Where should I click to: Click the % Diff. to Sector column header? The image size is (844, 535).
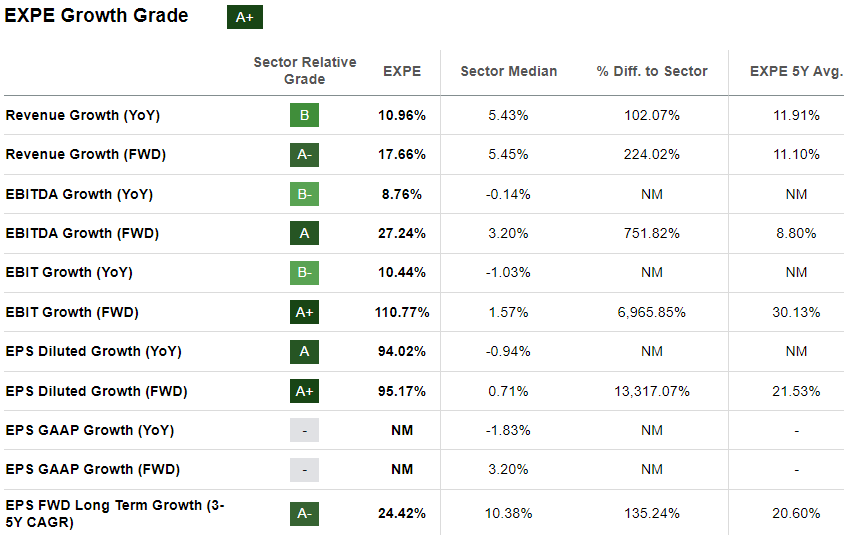651,71
